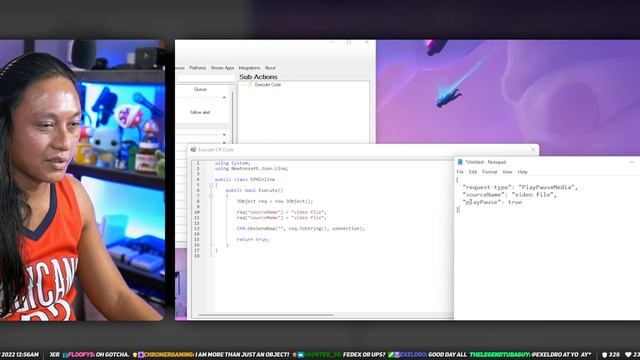Viewport: 640px width, 360px height.
Task: Click the Execute C# Code window icon
Action: [193, 150]
